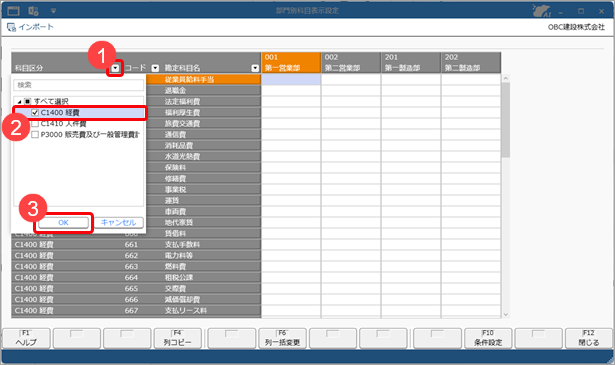615x365 pixels.
Task: Open the quick access down-arrow in title bar
Action: click(x=53, y=11)
